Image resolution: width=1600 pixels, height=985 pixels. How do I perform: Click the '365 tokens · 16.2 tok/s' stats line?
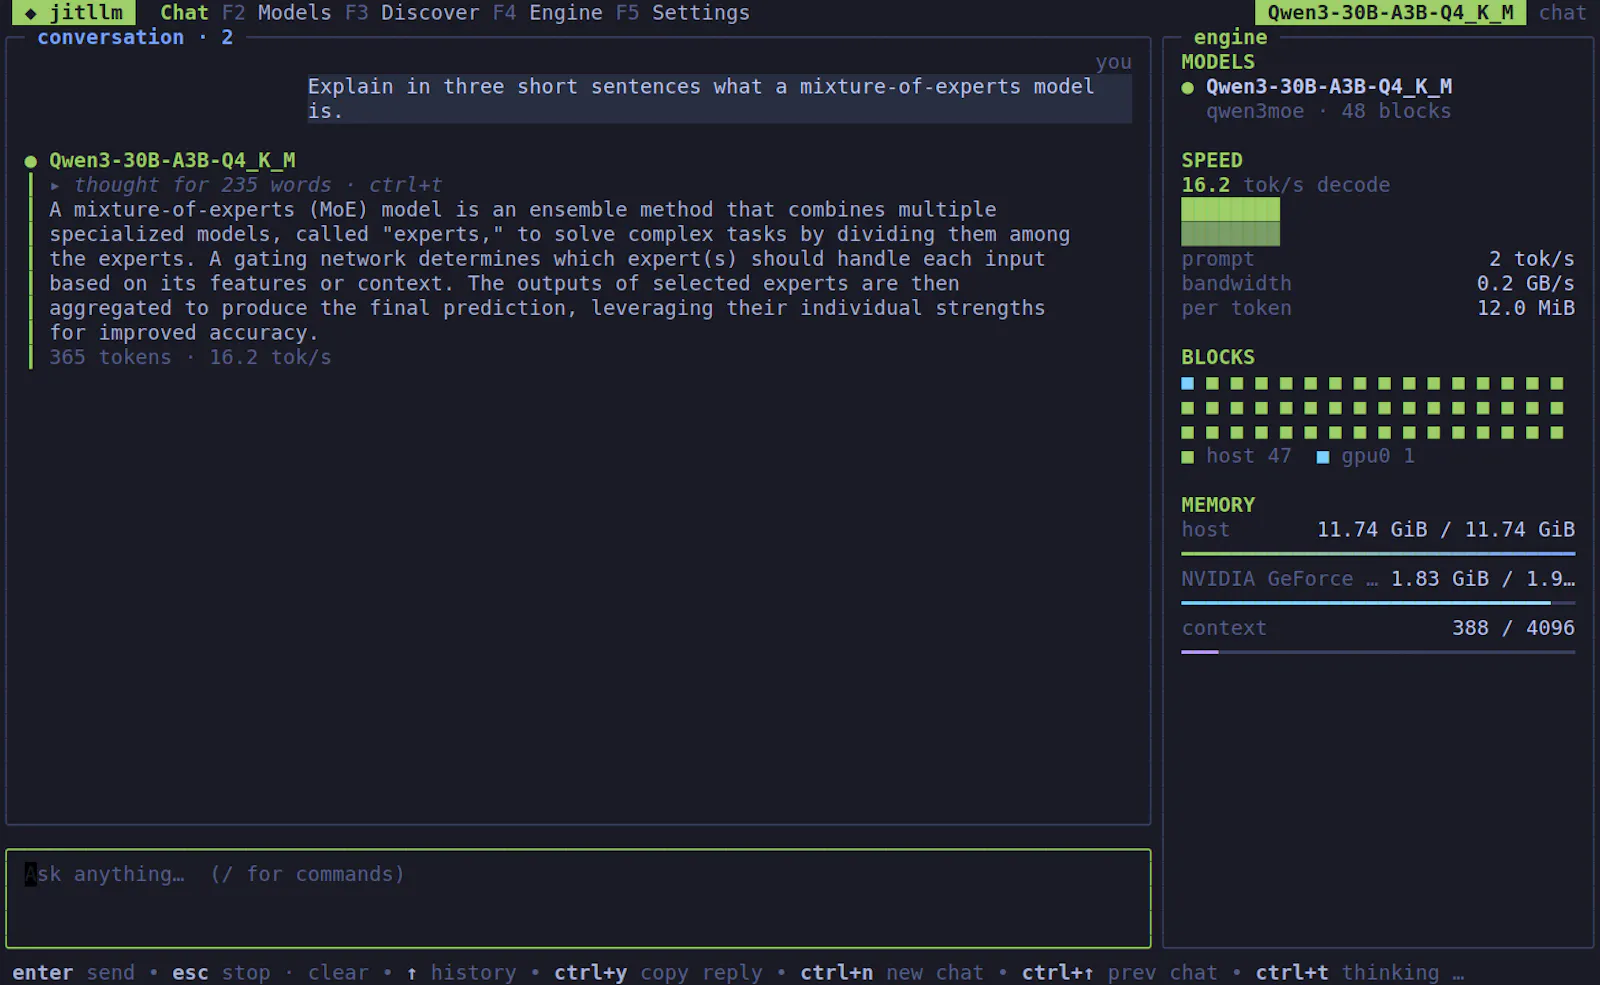pyautogui.click(x=190, y=358)
